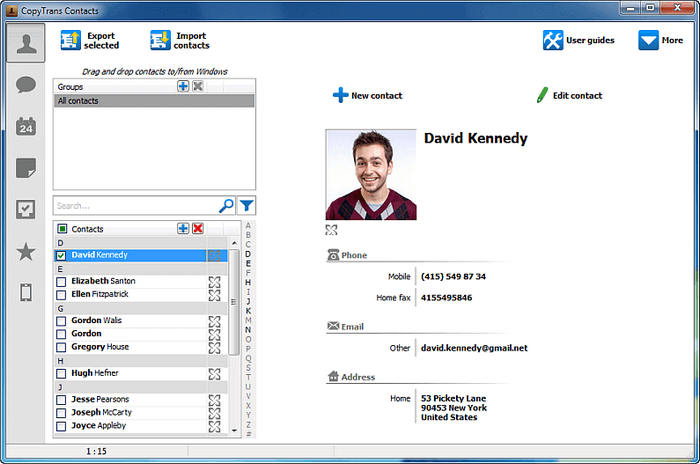Open the Messages speech bubble section
This screenshot has height=464, width=700.
point(26,84)
